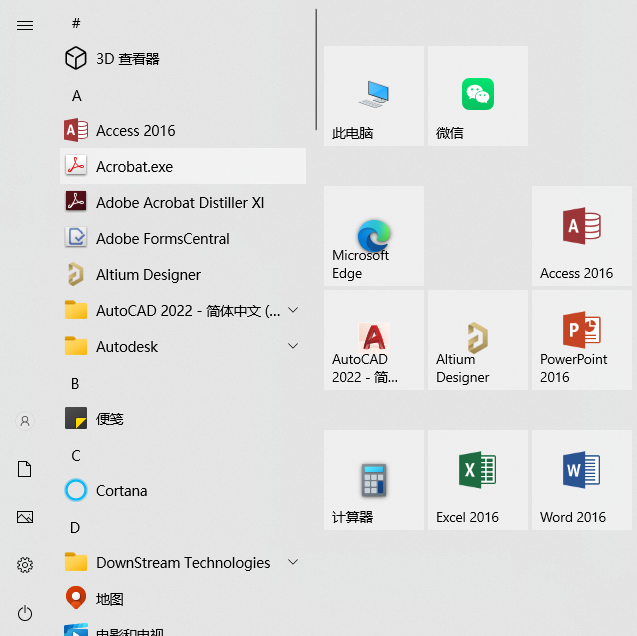Open the Autodesk folder entry
637x636 pixels.
tap(183, 347)
